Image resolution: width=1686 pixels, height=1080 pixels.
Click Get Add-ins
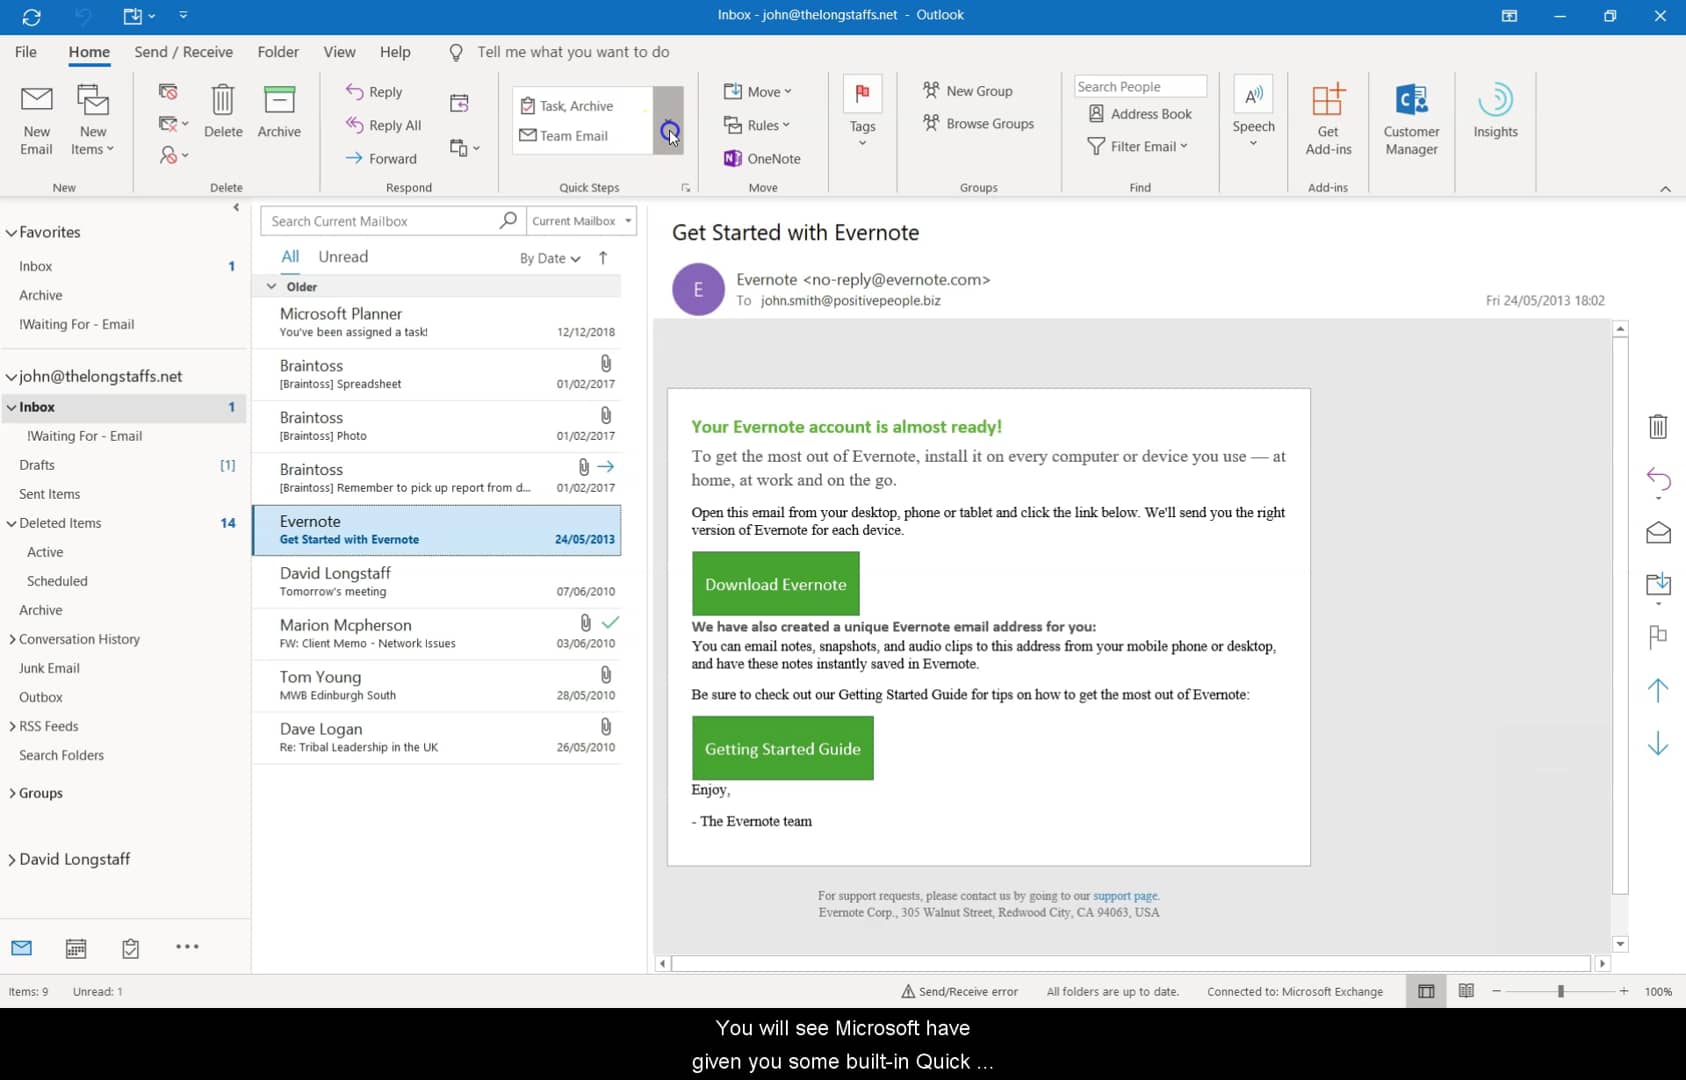pos(1328,120)
